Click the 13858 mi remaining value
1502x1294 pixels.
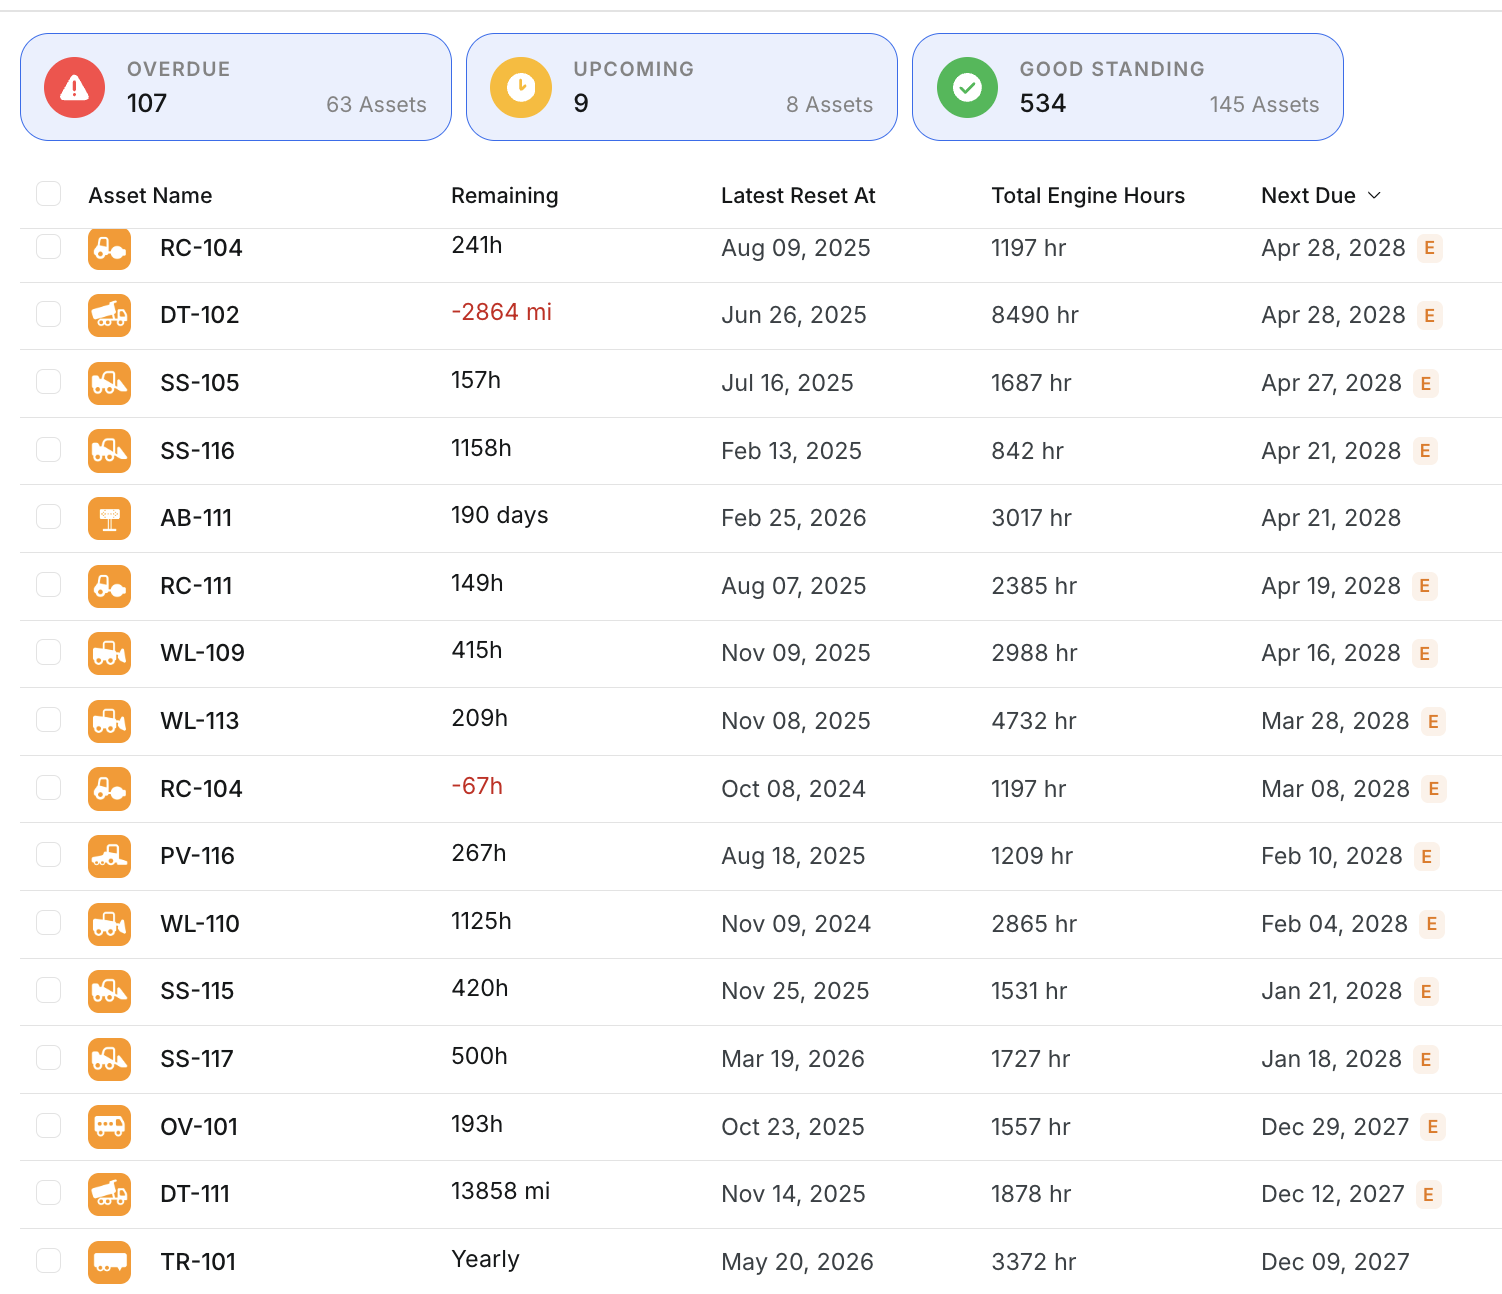[501, 1191]
